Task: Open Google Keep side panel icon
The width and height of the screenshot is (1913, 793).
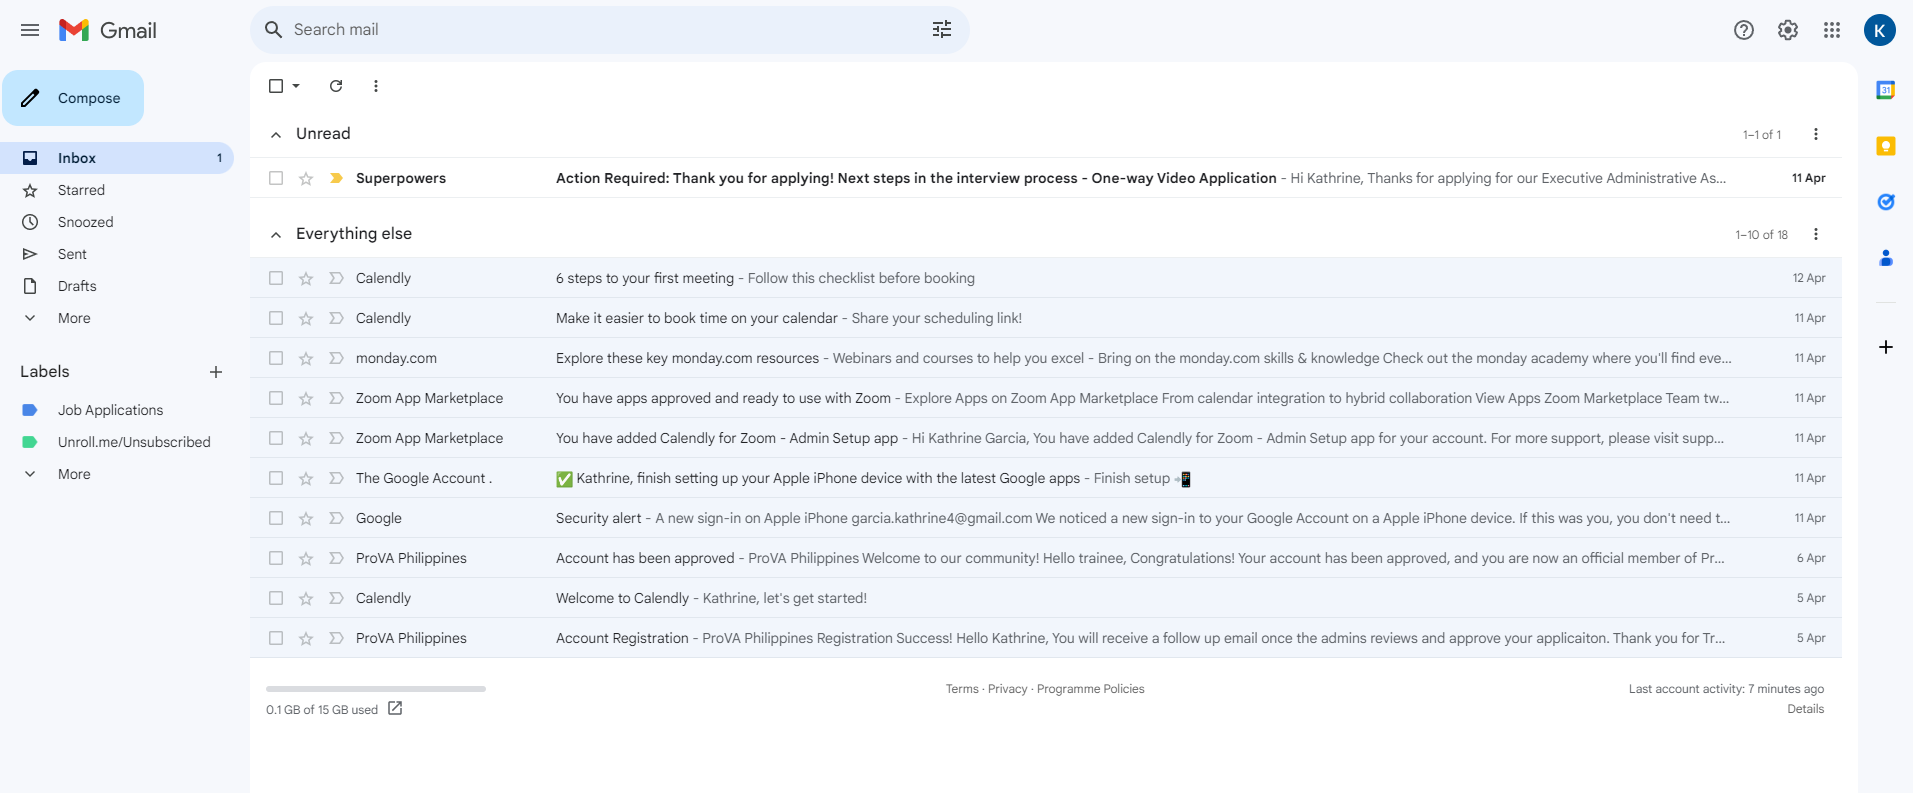Action: 1885,147
